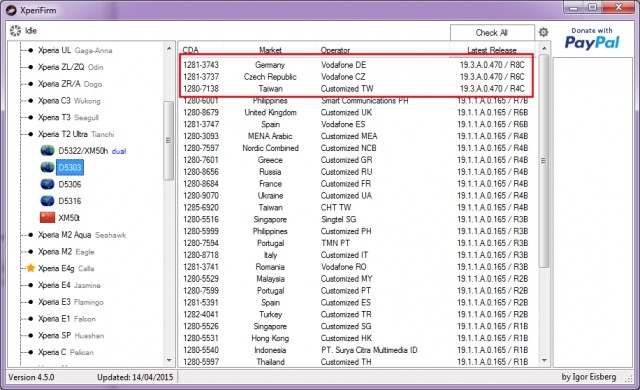Click the settings gear icon
This screenshot has width=640, height=390.
point(543,32)
